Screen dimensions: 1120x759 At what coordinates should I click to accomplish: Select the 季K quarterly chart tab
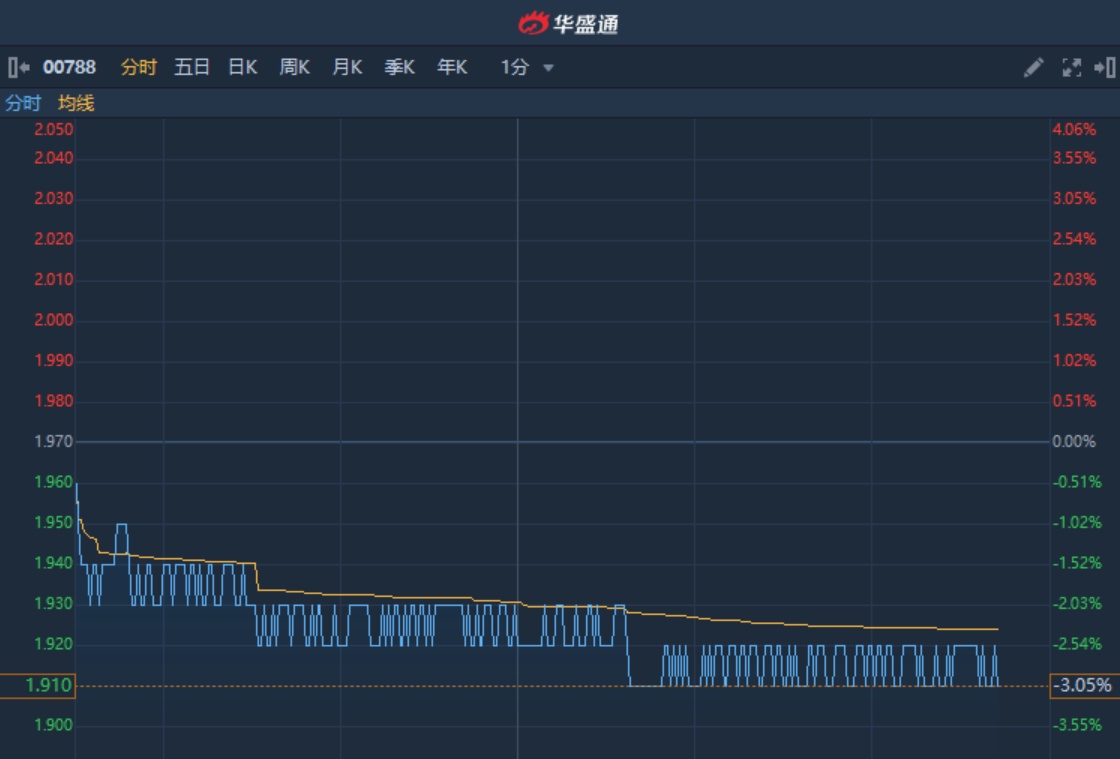399,67
